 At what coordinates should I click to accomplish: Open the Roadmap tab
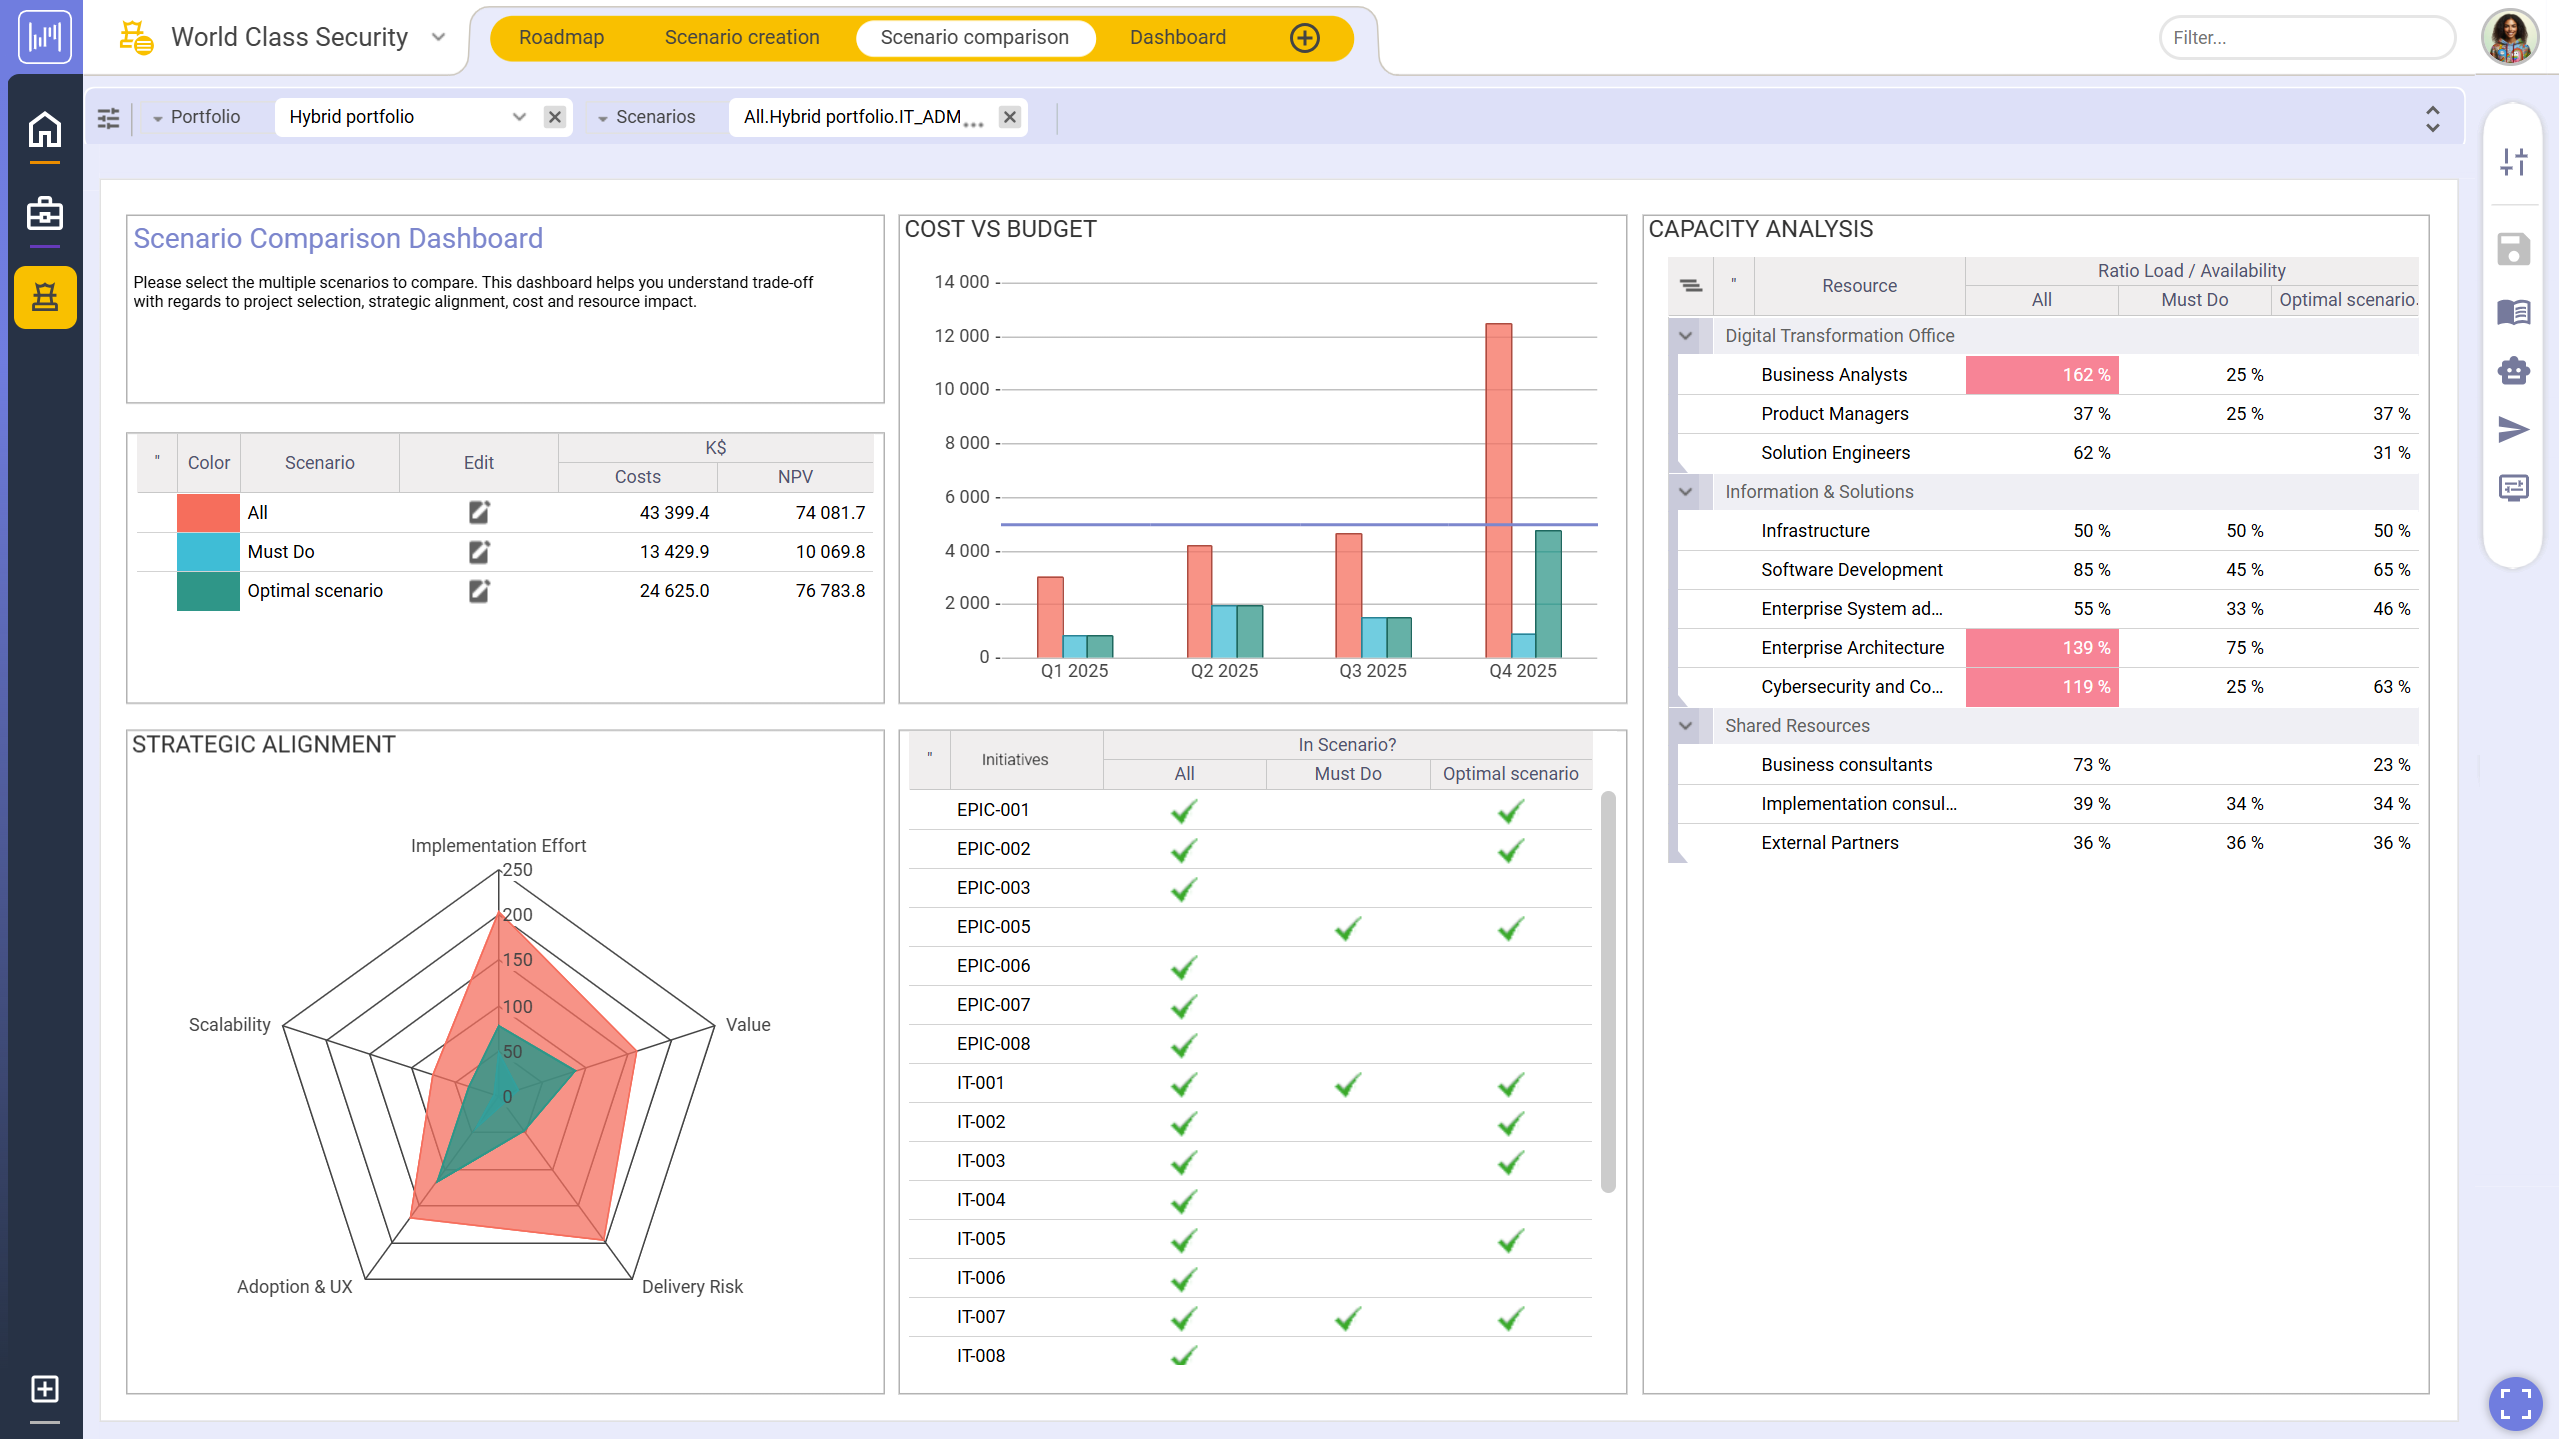561,38
